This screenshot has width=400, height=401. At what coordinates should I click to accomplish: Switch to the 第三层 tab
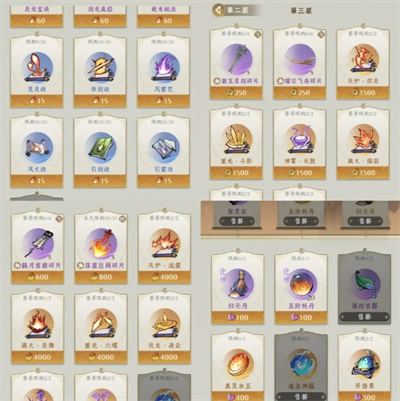301,11
